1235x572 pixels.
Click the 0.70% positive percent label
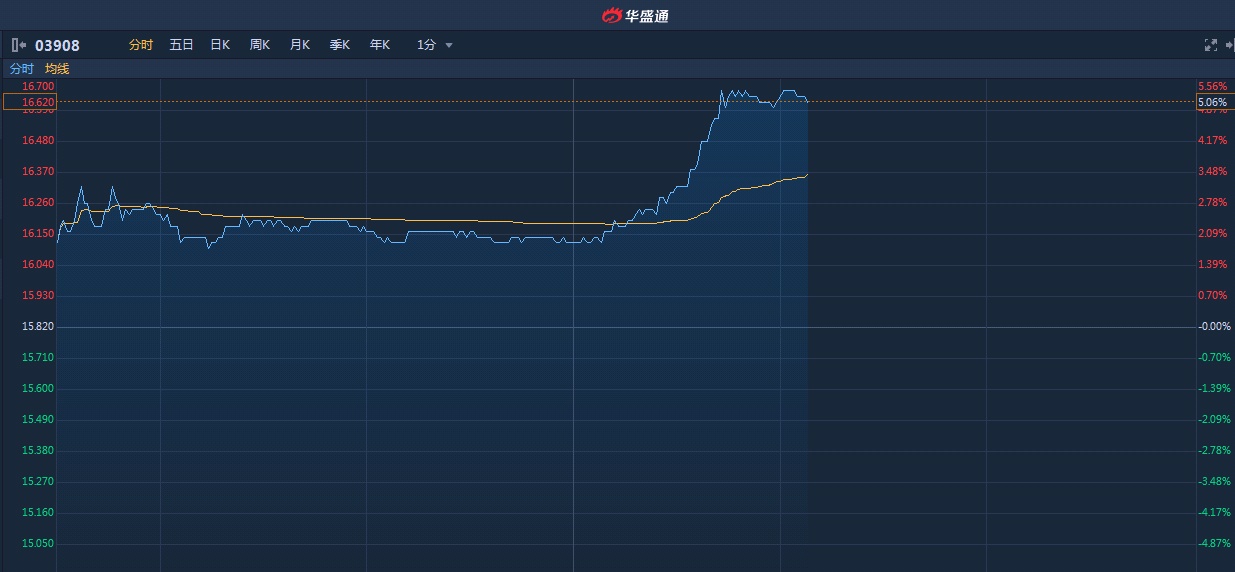pos(1212,296)
